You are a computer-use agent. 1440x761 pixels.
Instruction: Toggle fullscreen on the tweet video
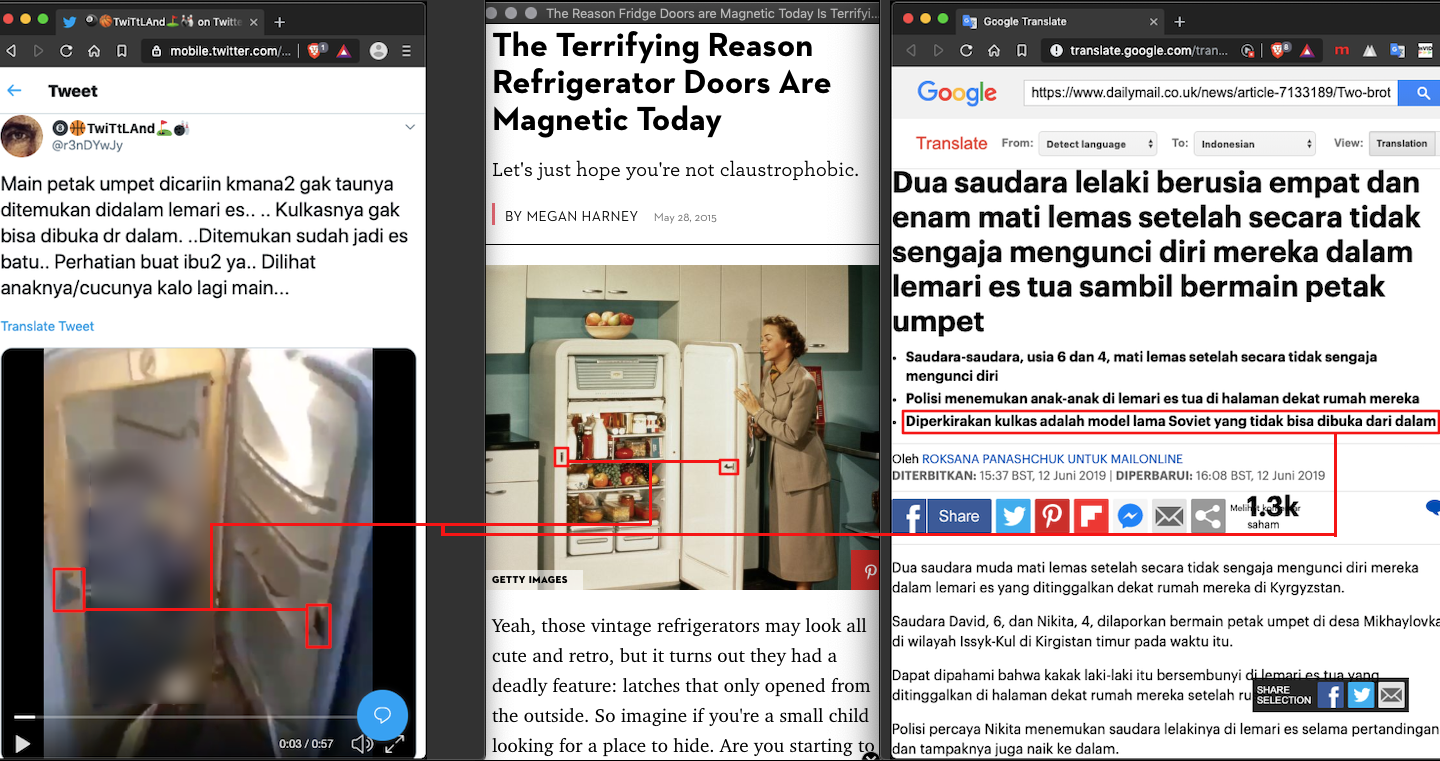395,743
